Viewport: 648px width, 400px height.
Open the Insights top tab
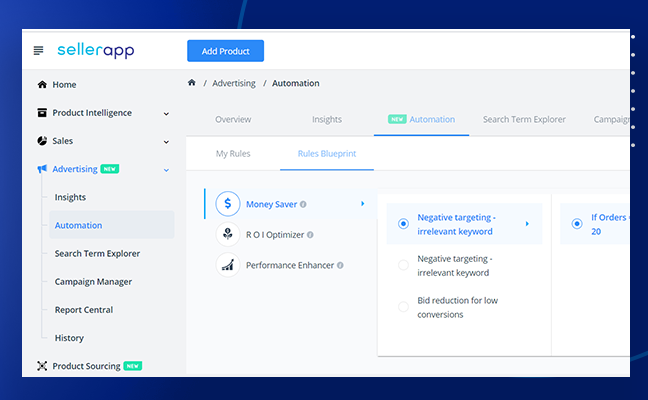point(326,119)
